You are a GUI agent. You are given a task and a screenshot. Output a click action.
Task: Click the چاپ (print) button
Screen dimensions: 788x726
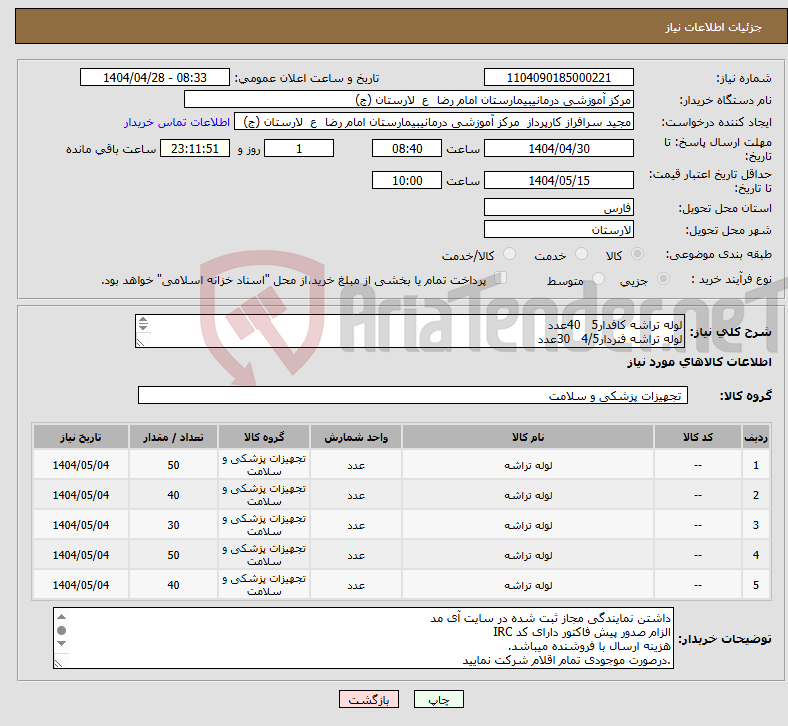pyautogui.click(x=438, y=699)
